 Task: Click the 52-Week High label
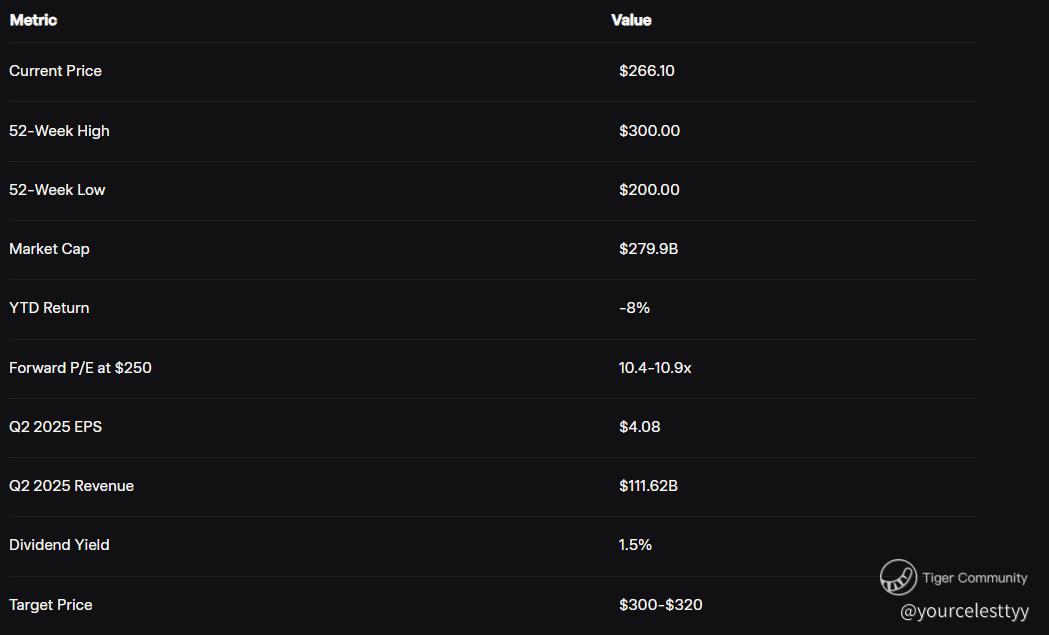coord(59,131)
